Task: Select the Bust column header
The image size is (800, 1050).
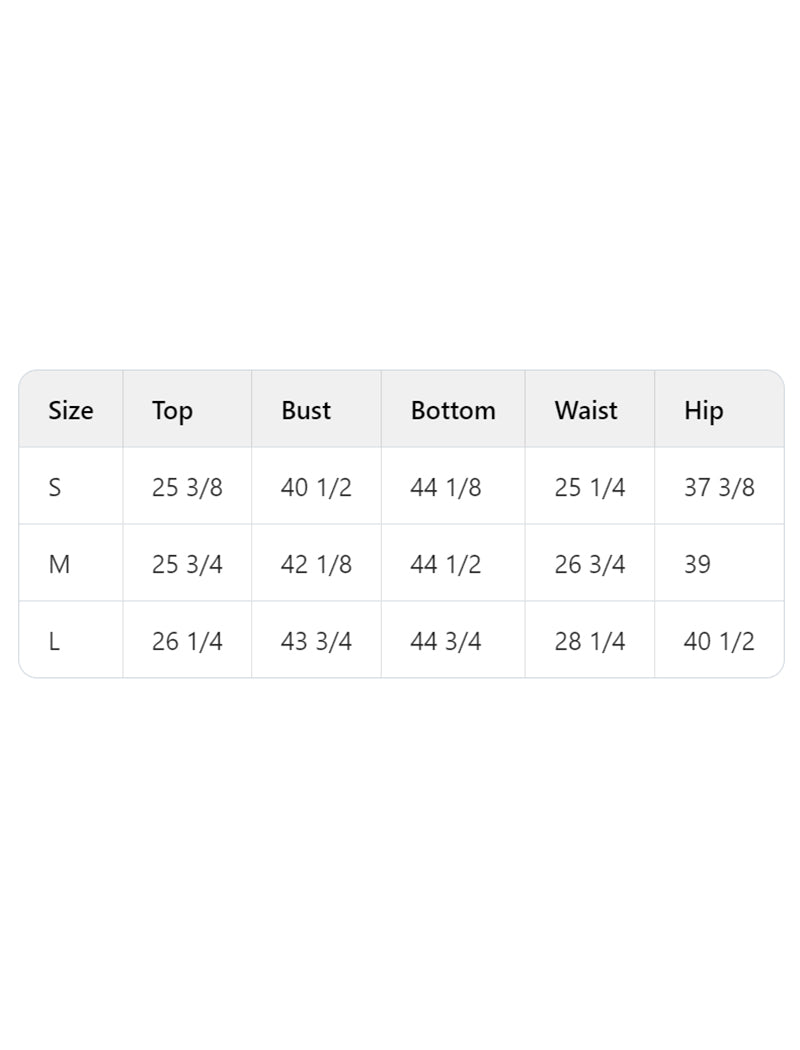Action: point(306,410)
